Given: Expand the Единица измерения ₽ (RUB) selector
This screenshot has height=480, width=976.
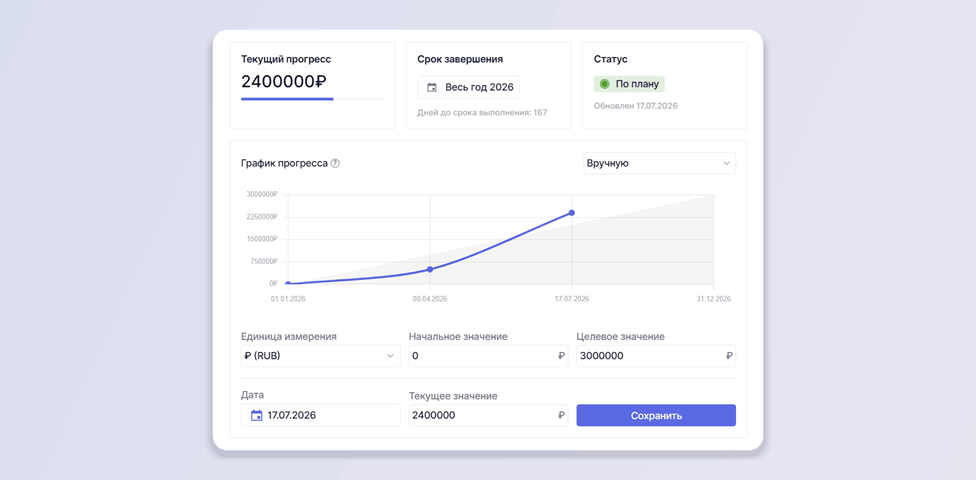Looking at the screenshot, I should [x=321, y=356].
